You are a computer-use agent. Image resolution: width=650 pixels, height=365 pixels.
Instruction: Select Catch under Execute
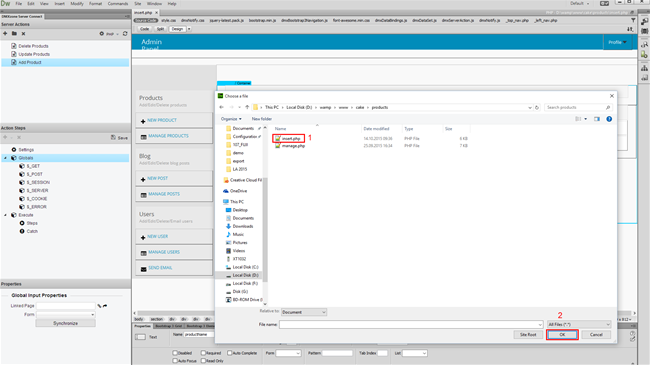[32, 231]
